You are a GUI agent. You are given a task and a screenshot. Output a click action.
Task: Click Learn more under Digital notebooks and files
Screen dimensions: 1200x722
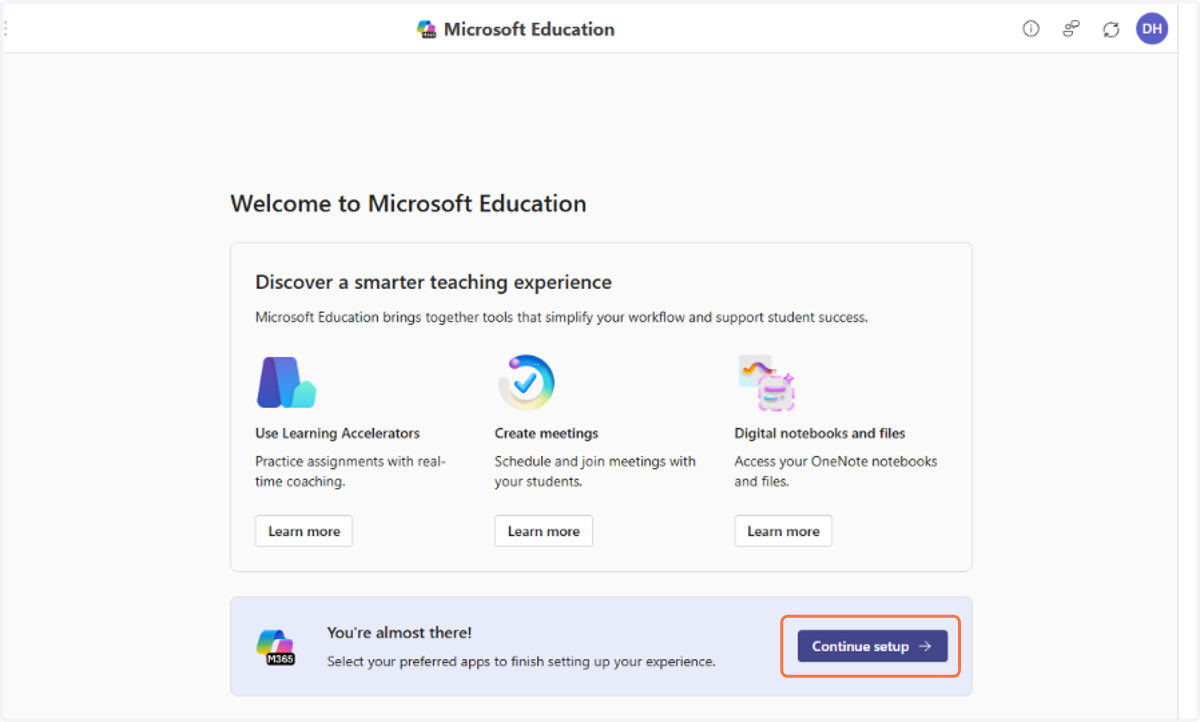(x=783, y=531)
